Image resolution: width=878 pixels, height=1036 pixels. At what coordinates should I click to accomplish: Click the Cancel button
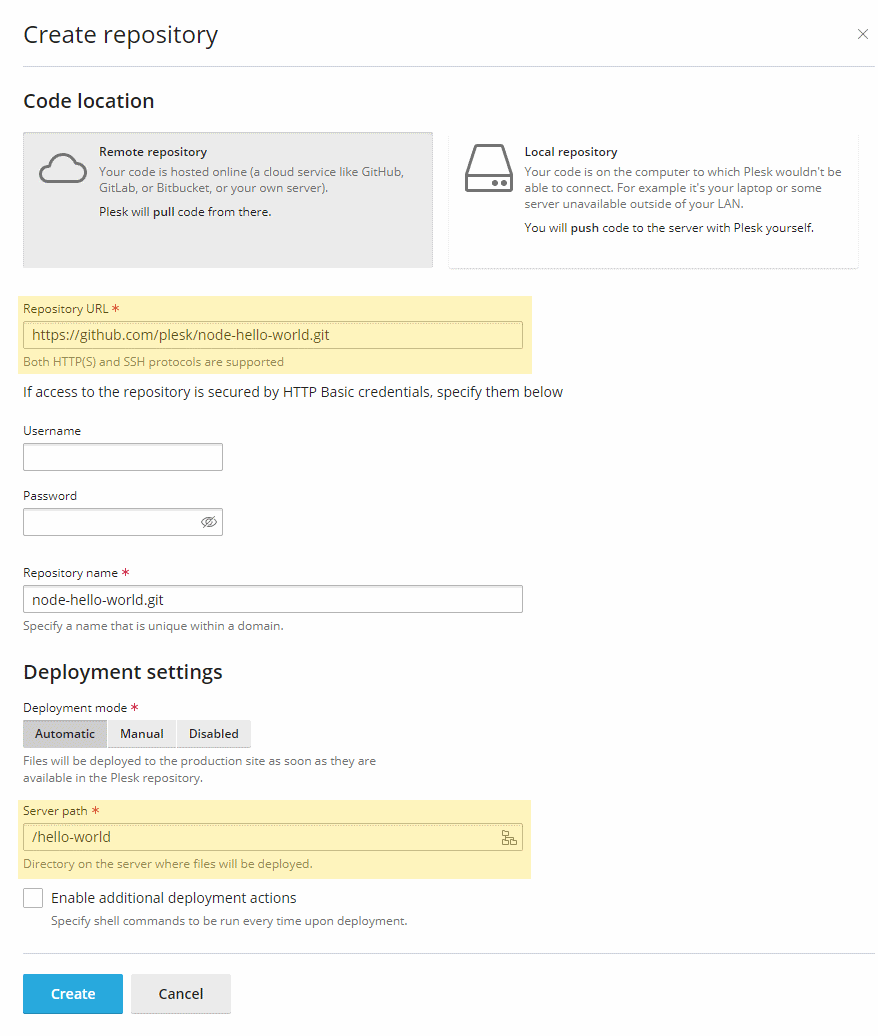(x=181, y=994)
